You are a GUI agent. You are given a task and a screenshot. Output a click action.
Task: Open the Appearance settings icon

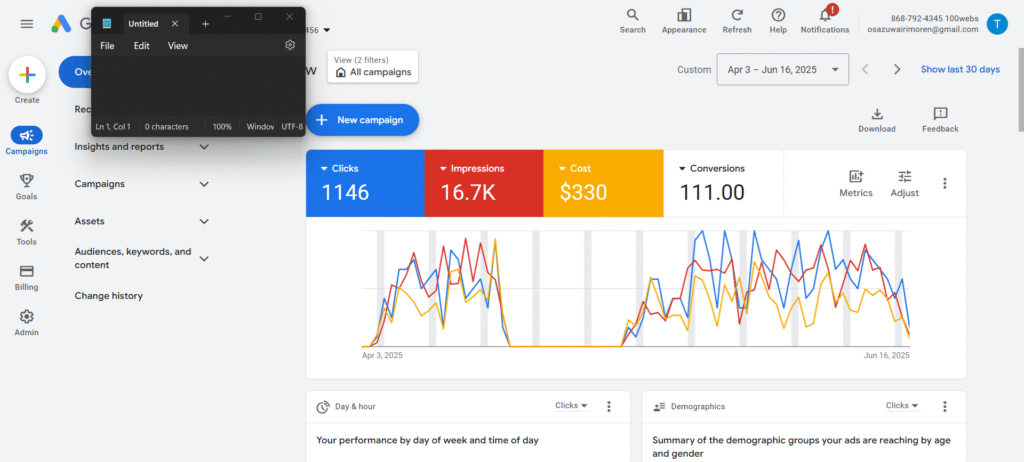(x=684, y=15)
